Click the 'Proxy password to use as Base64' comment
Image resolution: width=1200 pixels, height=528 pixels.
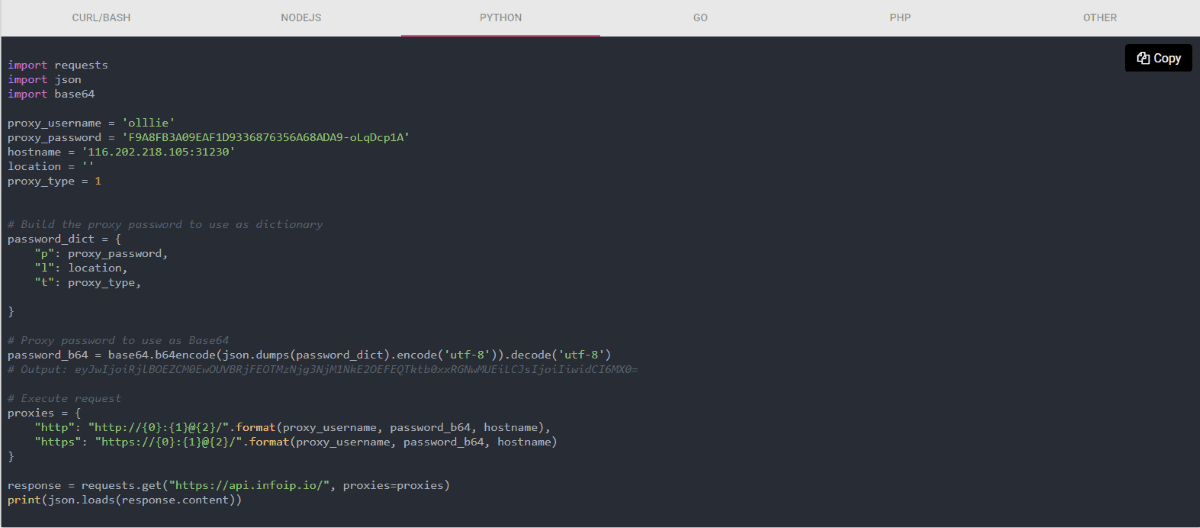(118, 341)
